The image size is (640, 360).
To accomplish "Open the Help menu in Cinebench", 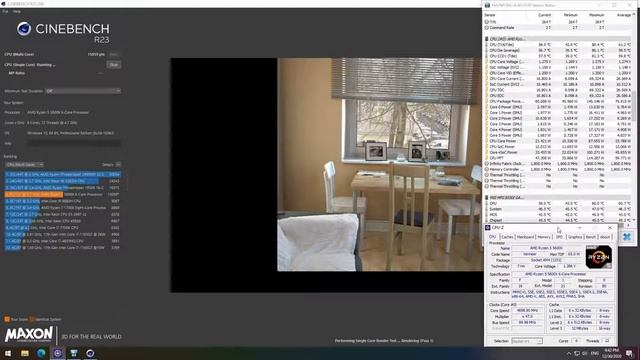I will click(x=16, y=11).
